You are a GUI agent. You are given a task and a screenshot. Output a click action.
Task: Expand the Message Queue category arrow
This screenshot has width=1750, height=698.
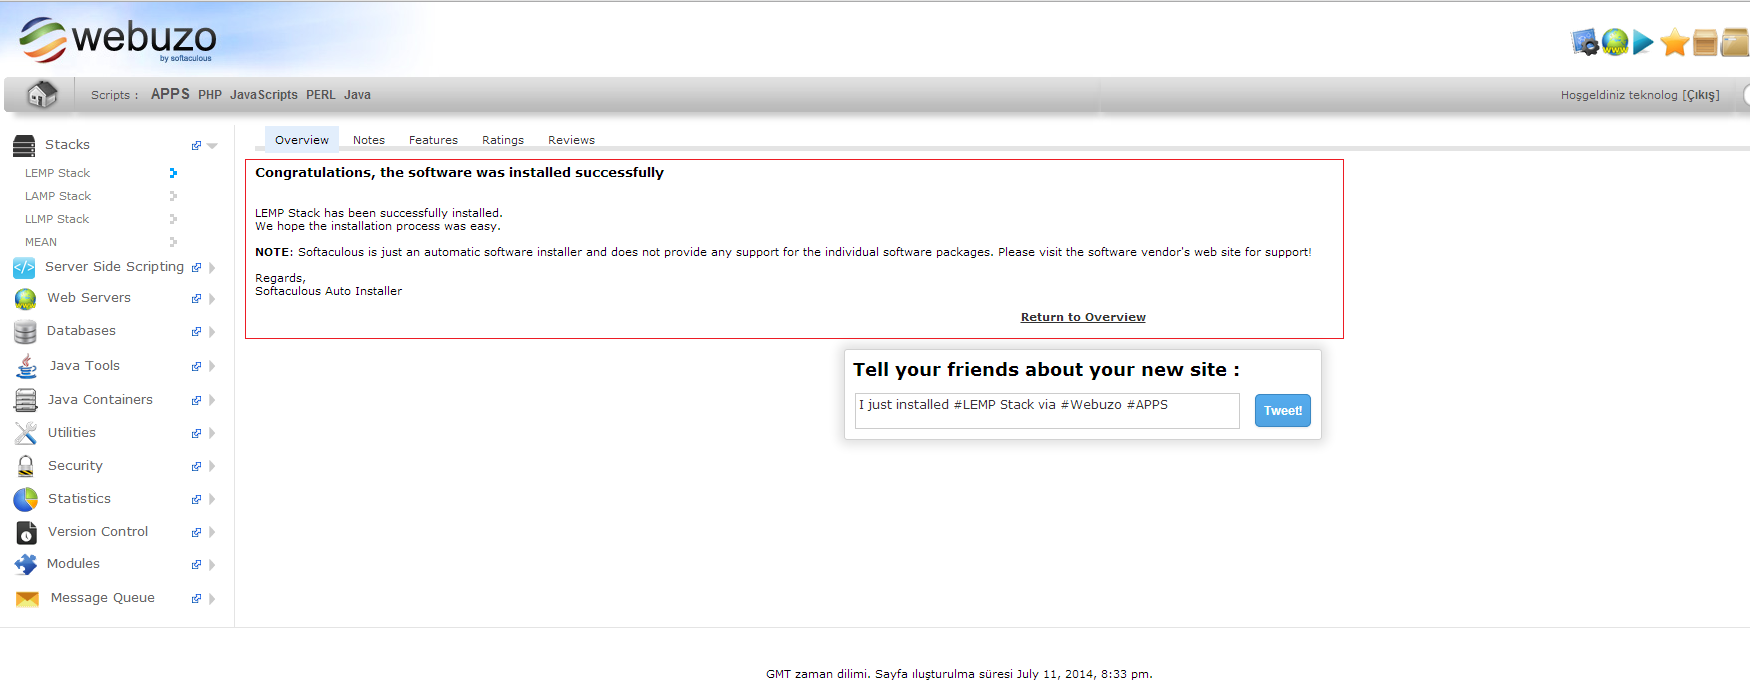[212, 599]
